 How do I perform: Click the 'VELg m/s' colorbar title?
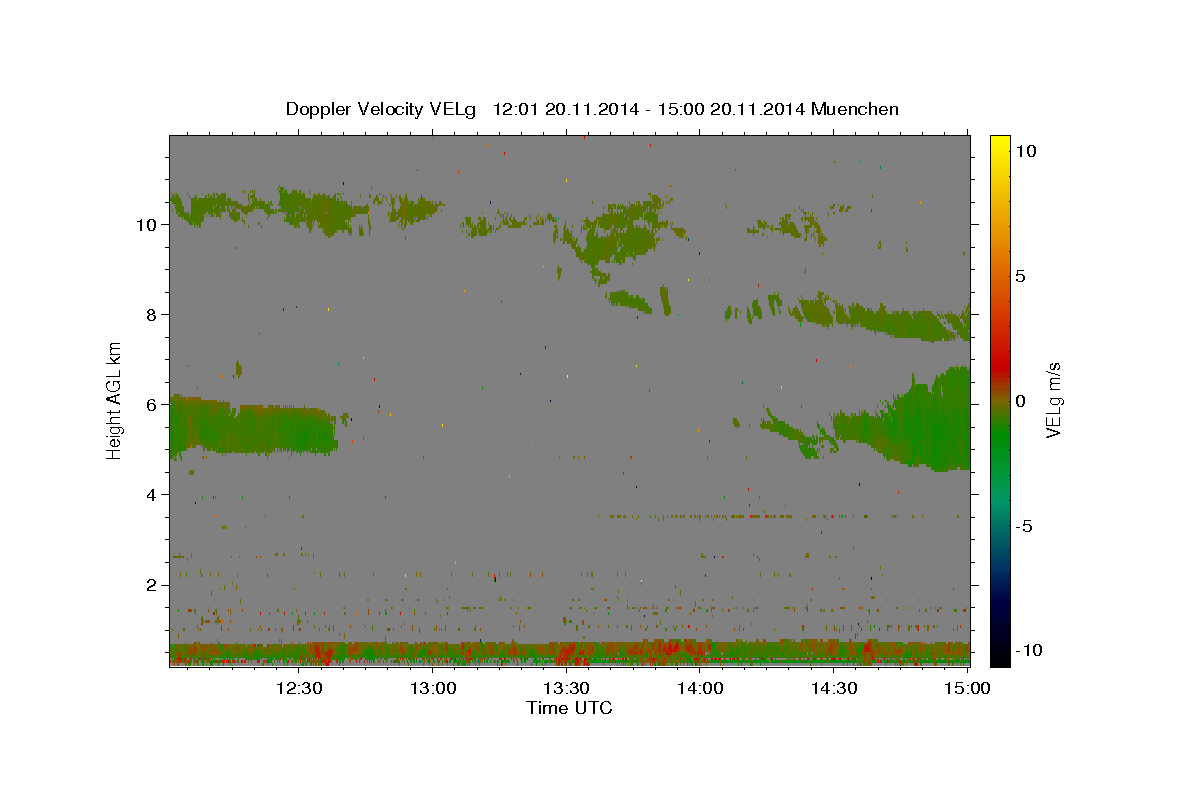click(x=1054, y=400)
